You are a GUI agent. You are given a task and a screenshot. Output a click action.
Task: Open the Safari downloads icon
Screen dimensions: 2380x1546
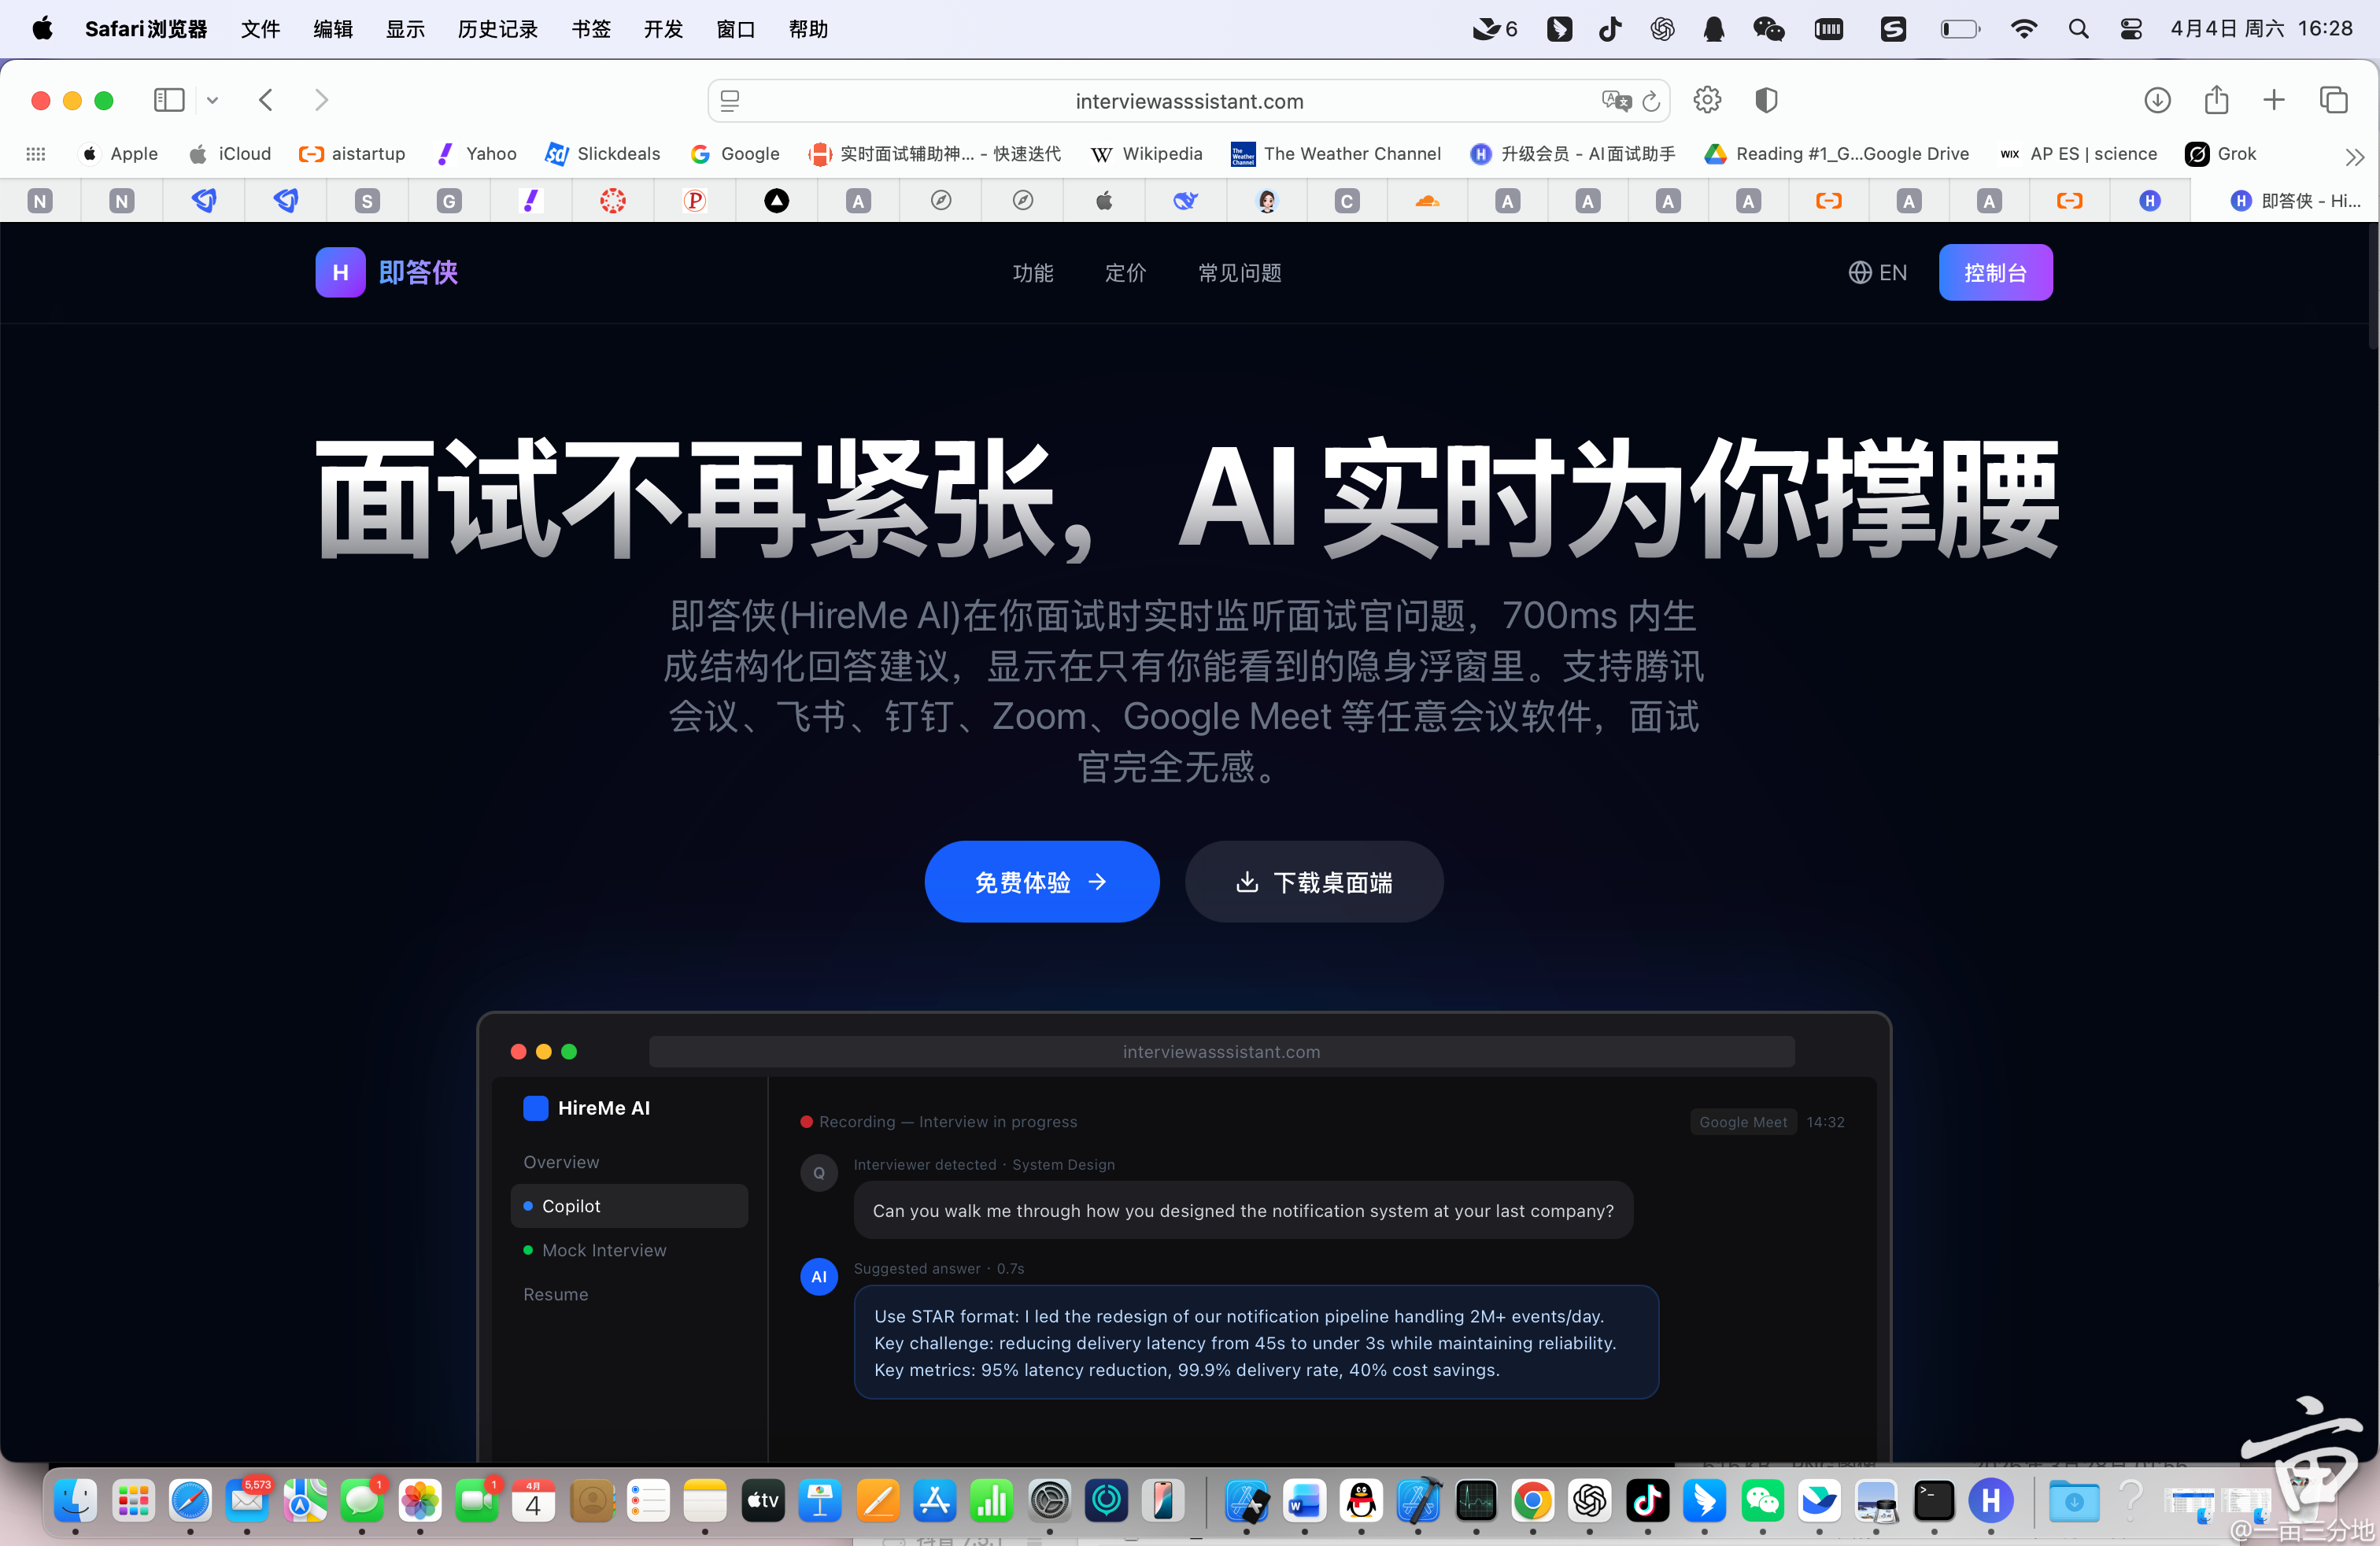tap(2157, 100)
